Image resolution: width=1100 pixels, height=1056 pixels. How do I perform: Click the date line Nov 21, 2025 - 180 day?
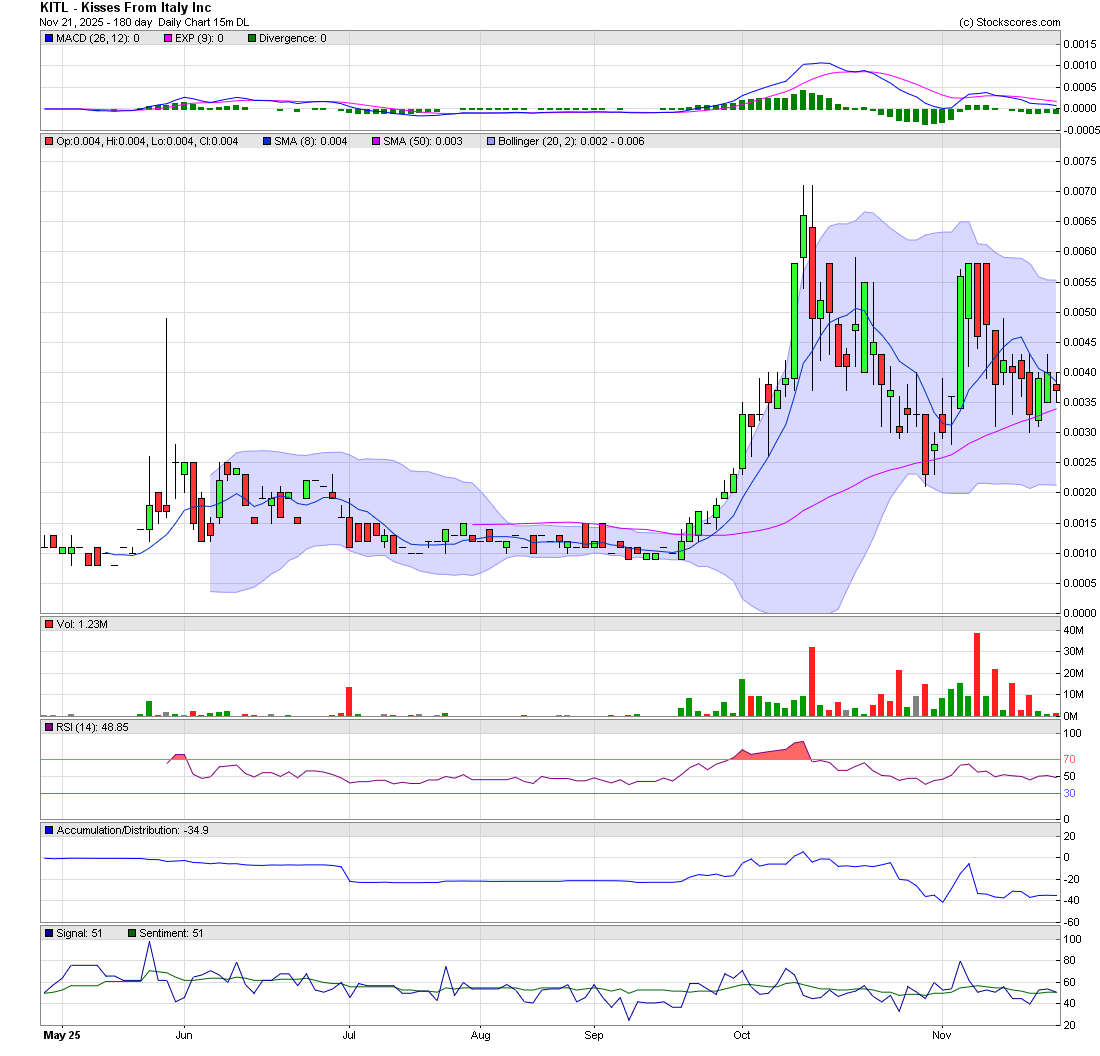[x=95, y=22]
